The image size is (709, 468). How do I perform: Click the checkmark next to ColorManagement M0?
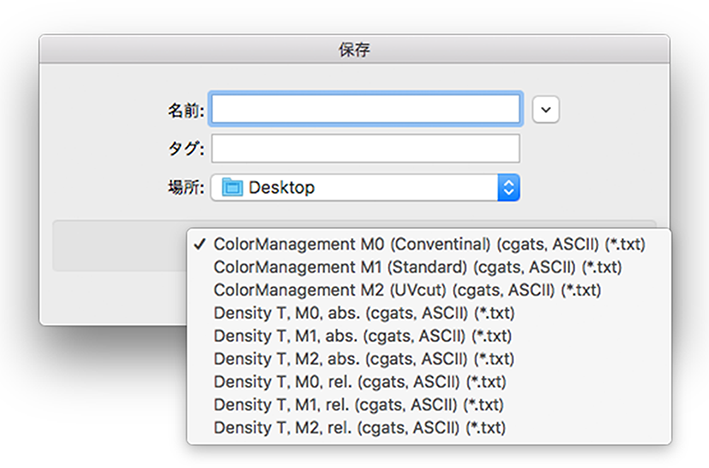click(199, 245)
